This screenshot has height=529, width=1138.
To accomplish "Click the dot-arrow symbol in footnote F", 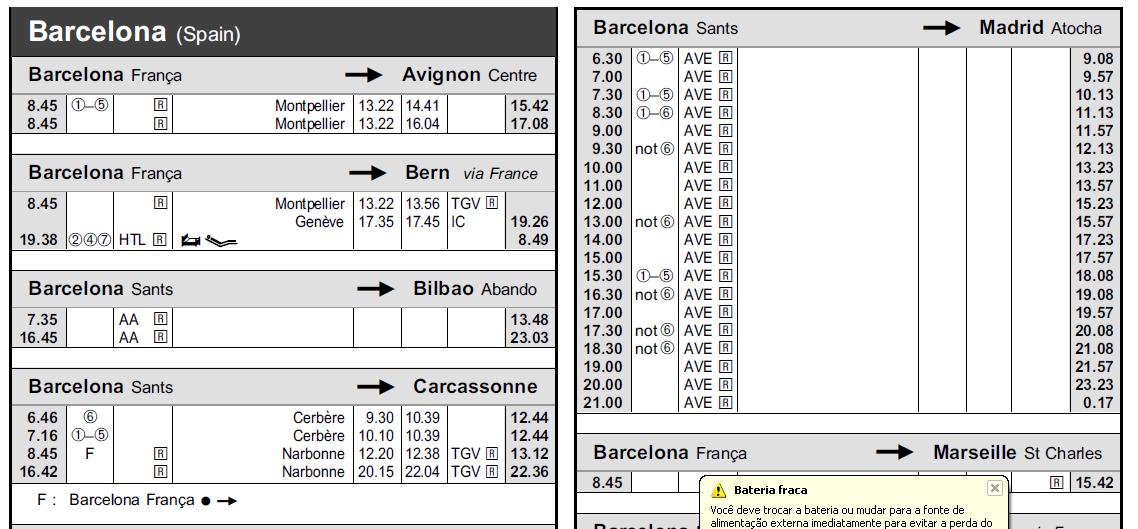I will click(218, 501).
